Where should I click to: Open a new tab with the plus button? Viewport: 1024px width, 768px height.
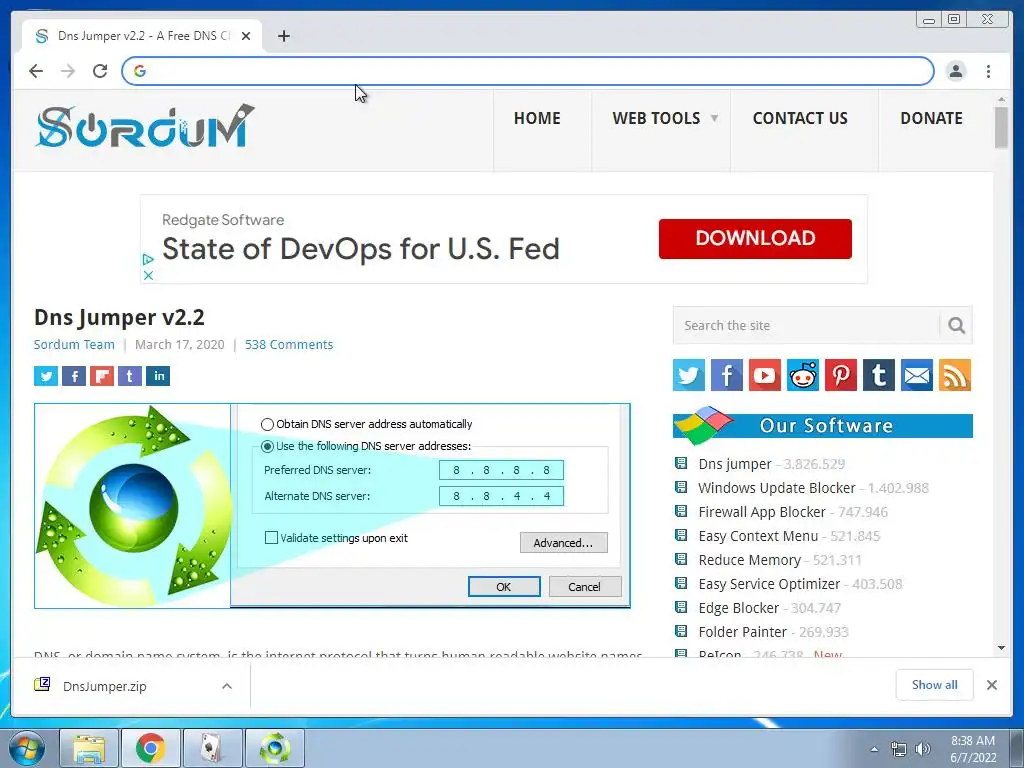coord(283,36)
